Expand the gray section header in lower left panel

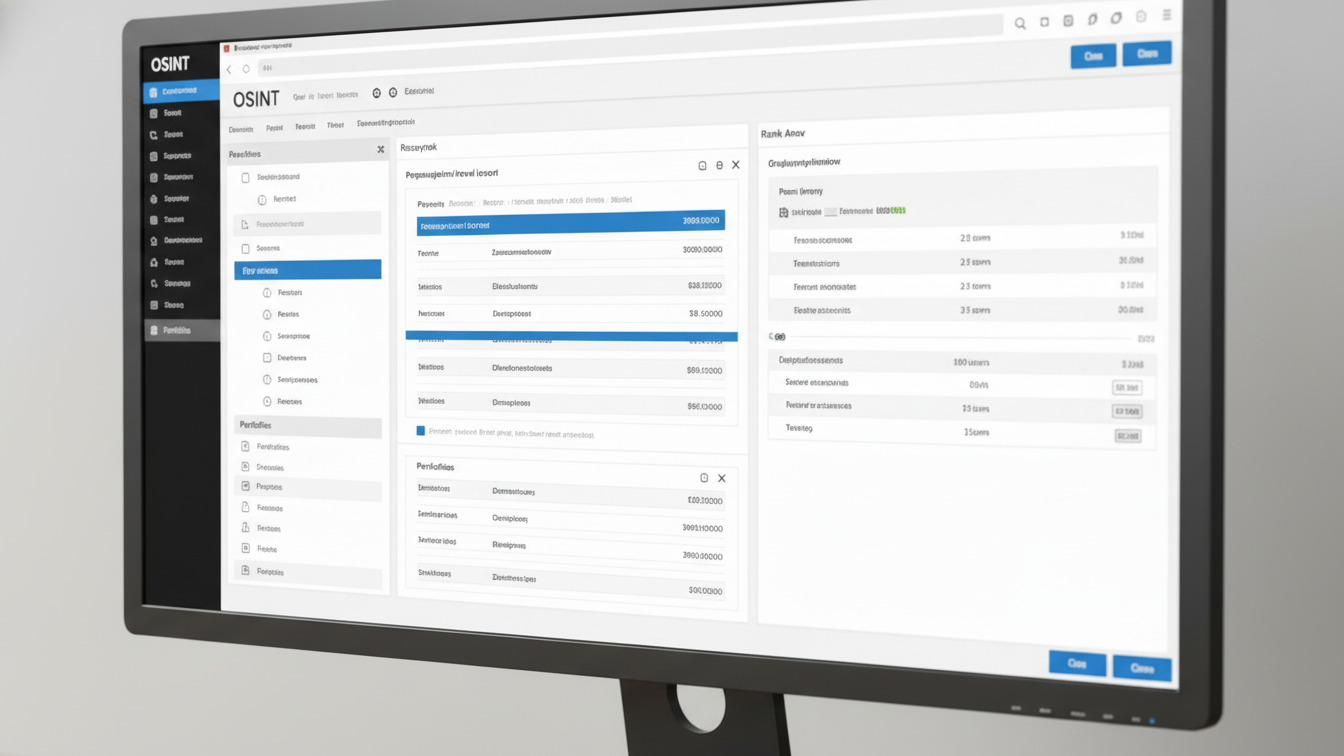(307, 425)
